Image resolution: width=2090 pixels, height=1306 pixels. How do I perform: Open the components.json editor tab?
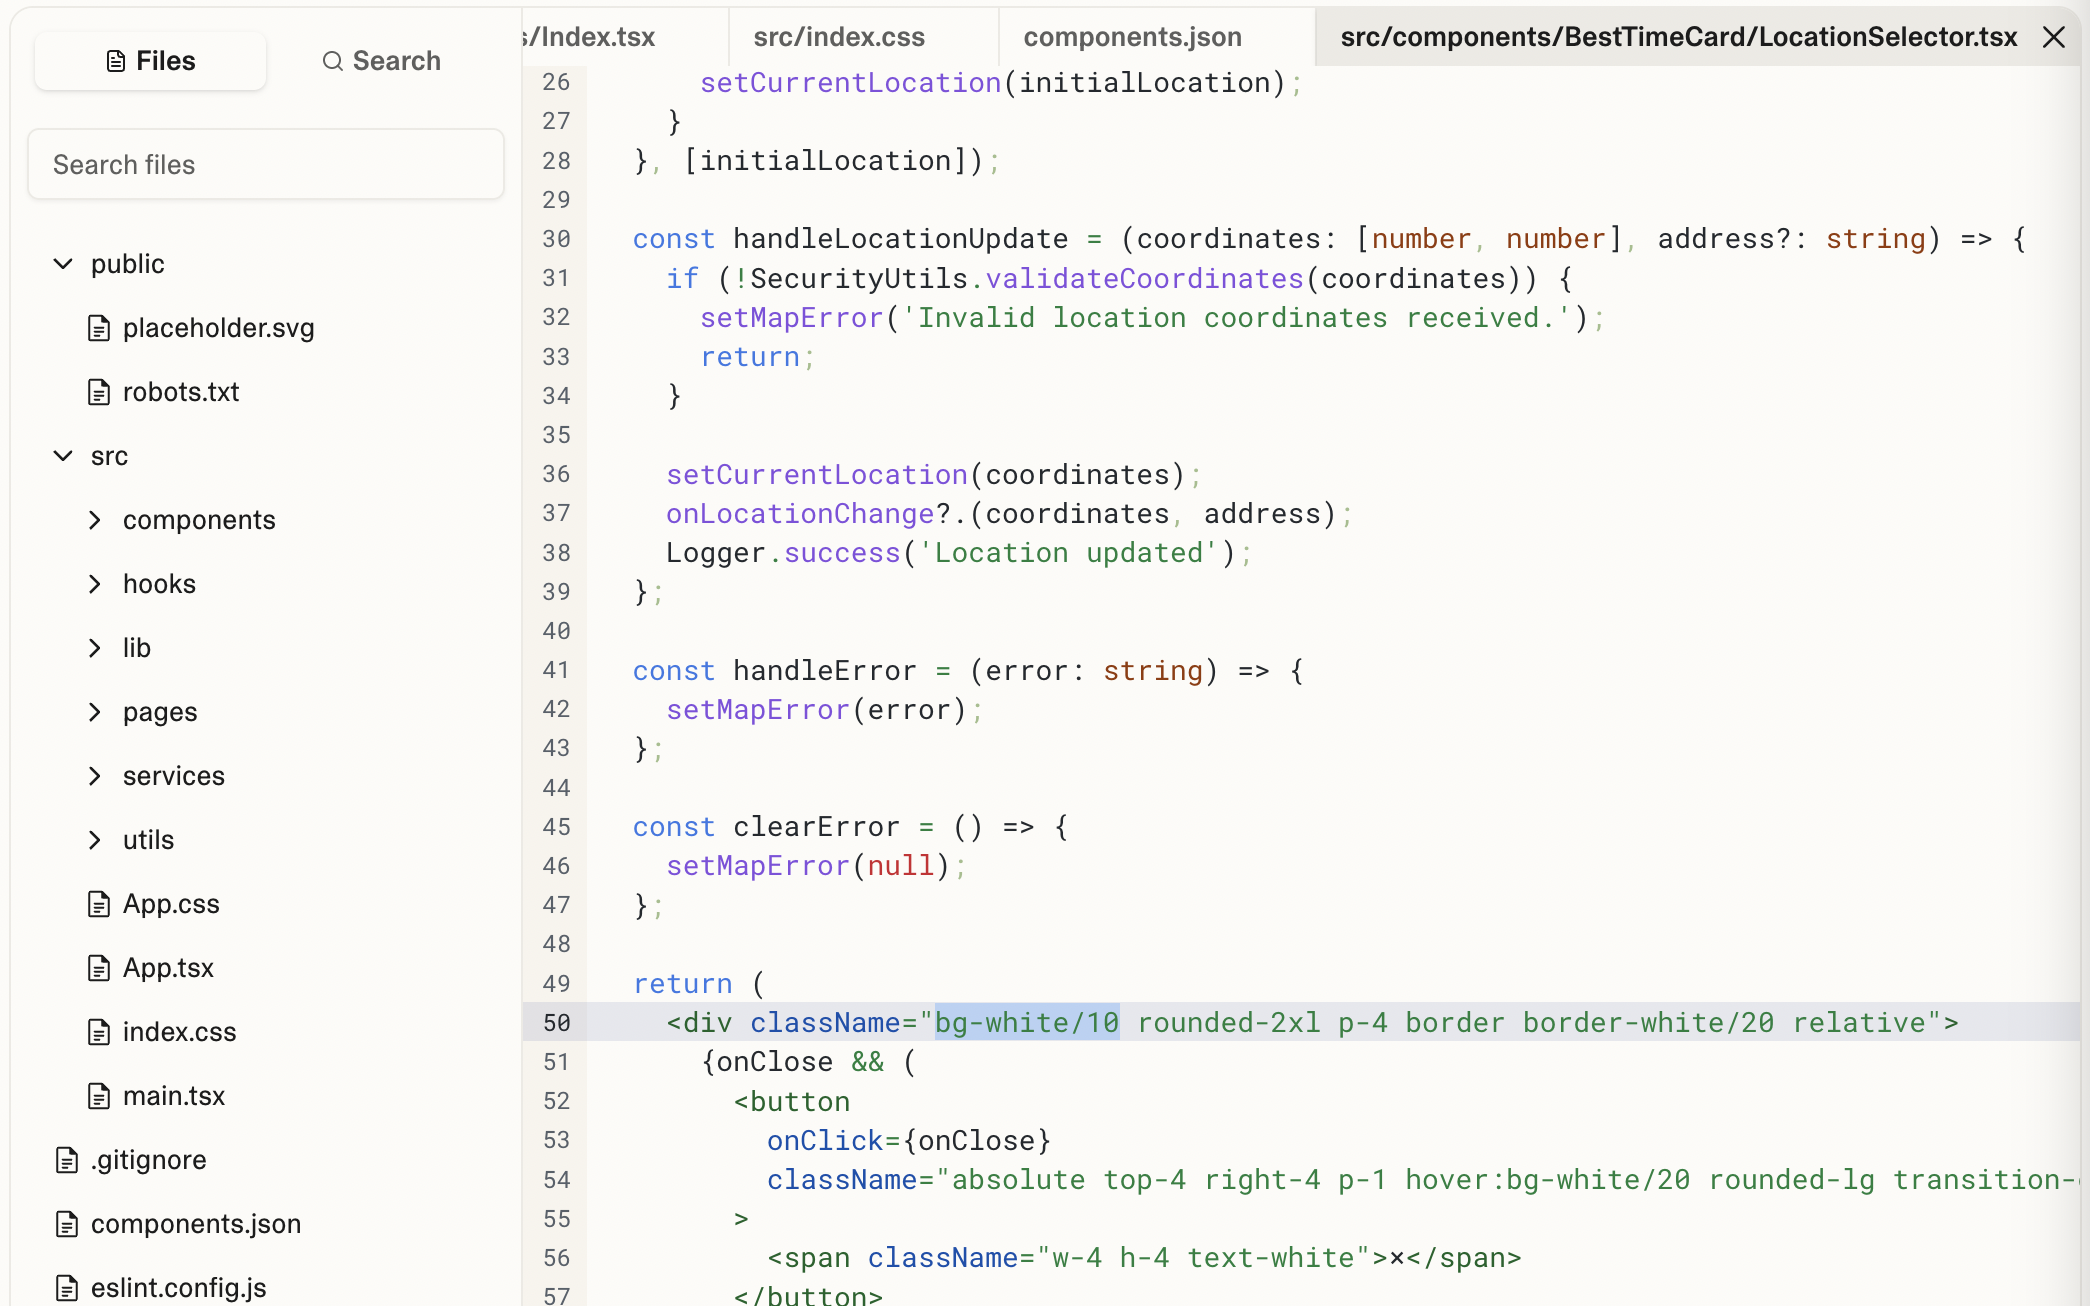[x=1132, y=37]
